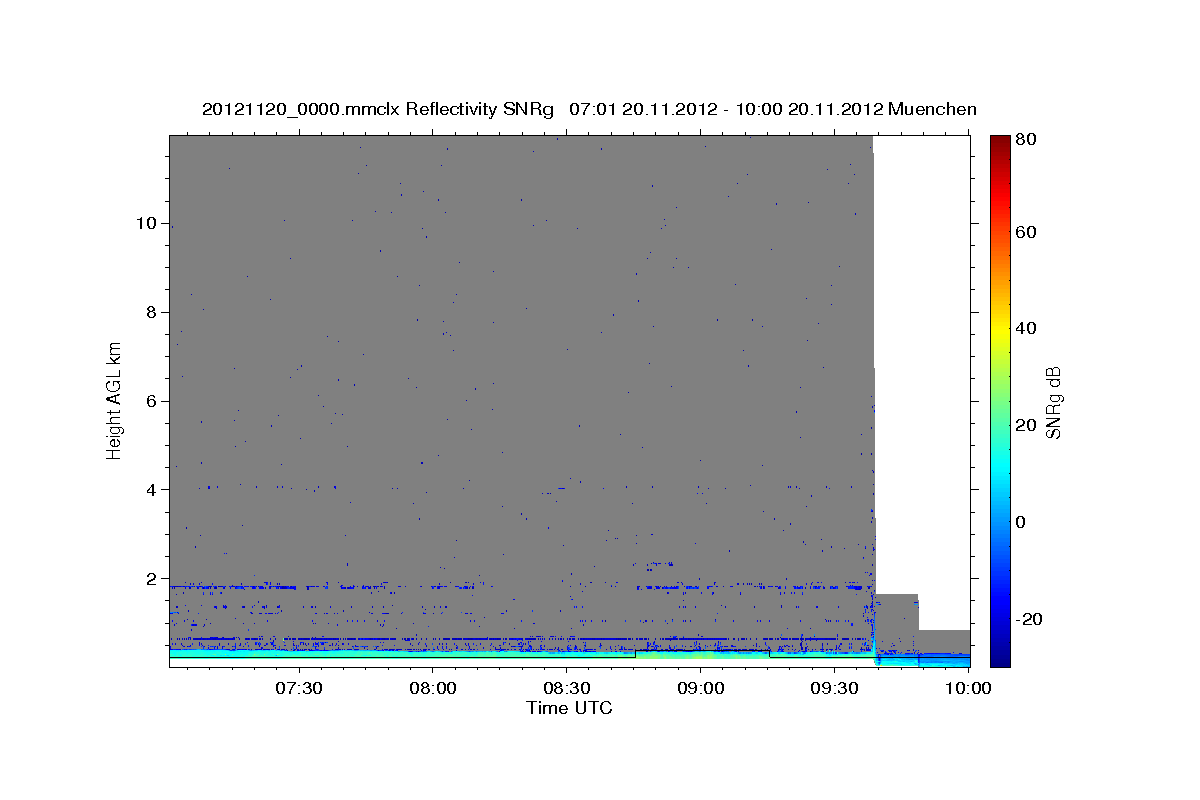Click the 08:00 time tick label
Viewport: 1200px width, 800px height.
tap(432, 688)
